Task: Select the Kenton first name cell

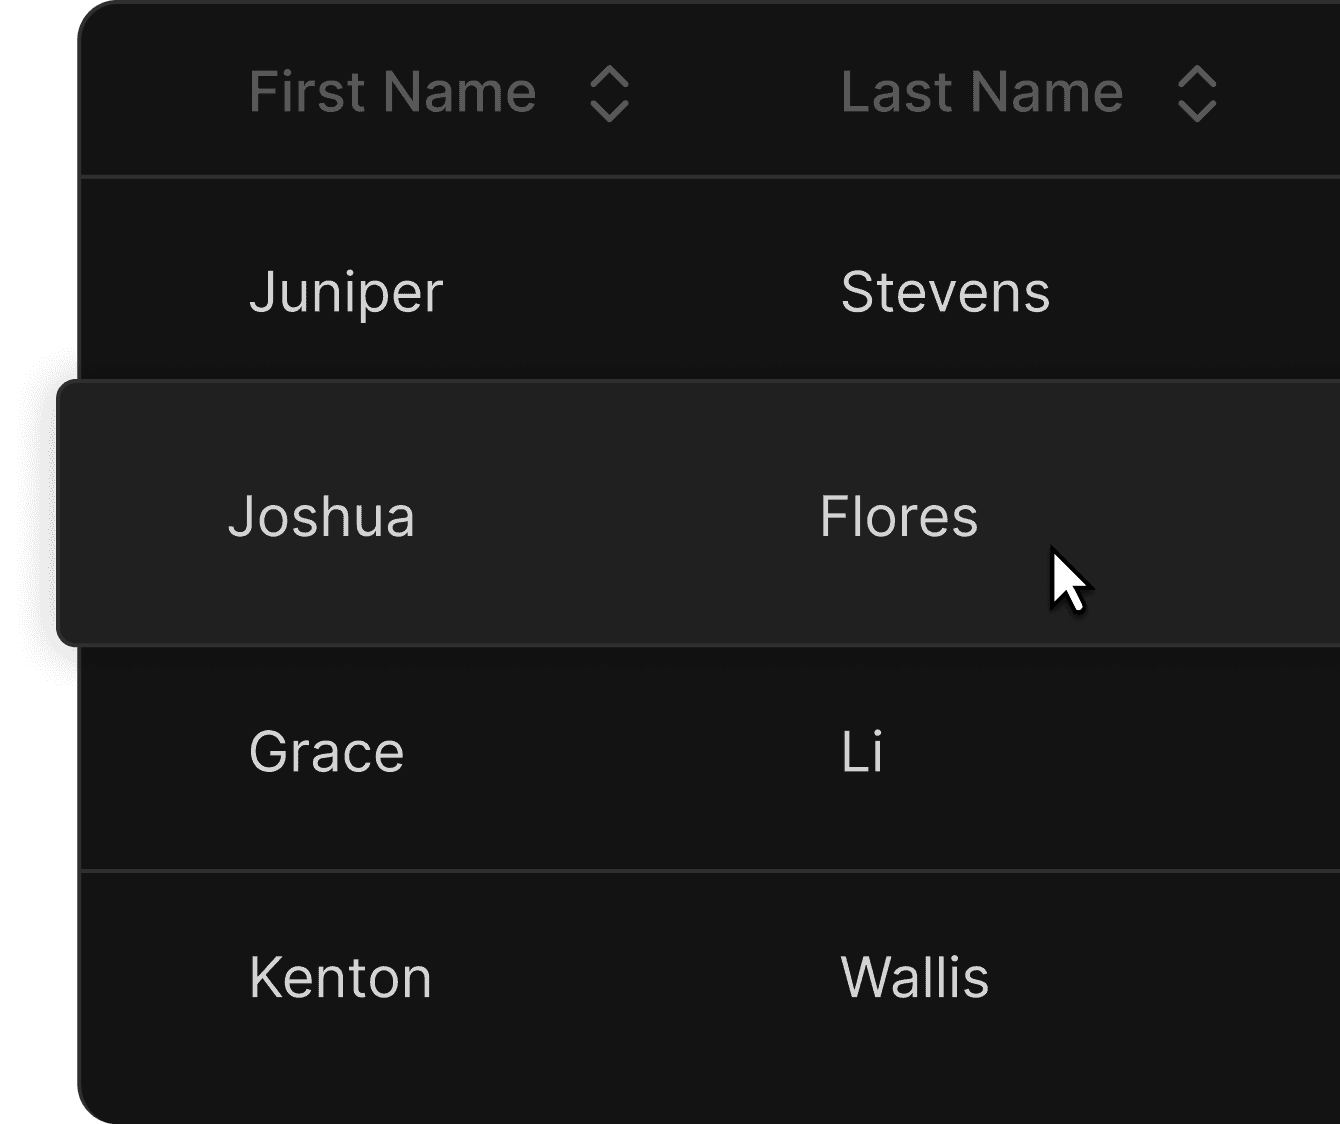Action: click(340, 977)
